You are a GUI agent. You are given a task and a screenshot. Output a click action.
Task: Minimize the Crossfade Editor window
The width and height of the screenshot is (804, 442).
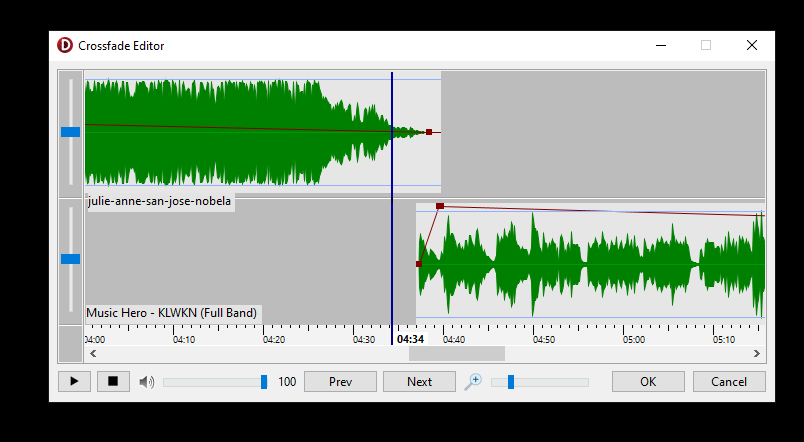tap(661, 45)
